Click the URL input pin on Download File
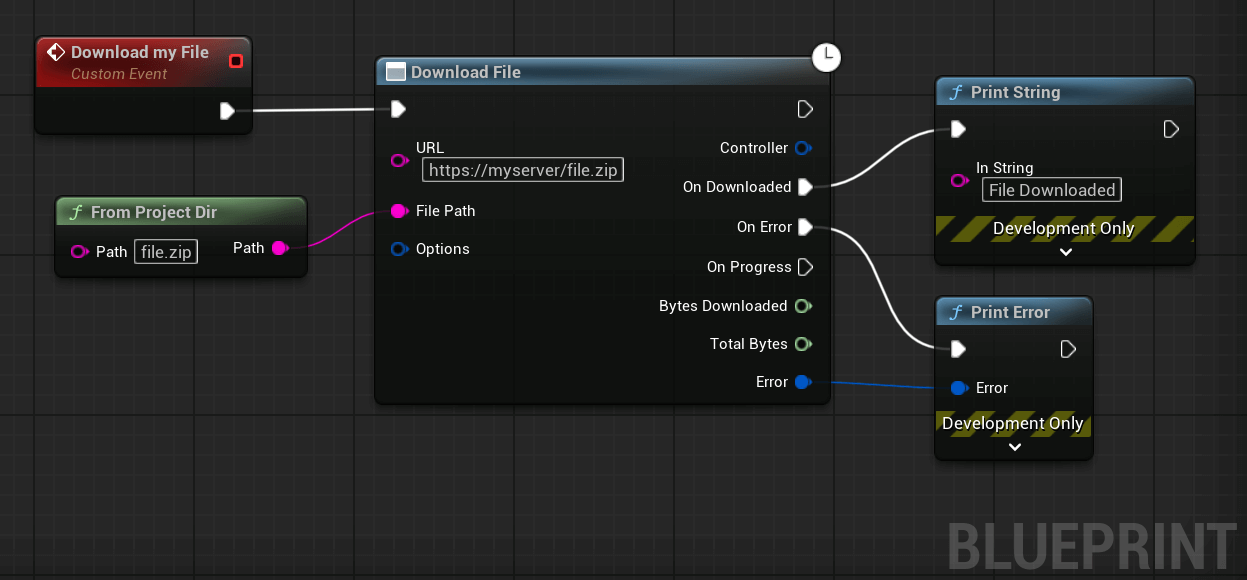Viewport: 1247px width, 580px height. tap(399, 160)
